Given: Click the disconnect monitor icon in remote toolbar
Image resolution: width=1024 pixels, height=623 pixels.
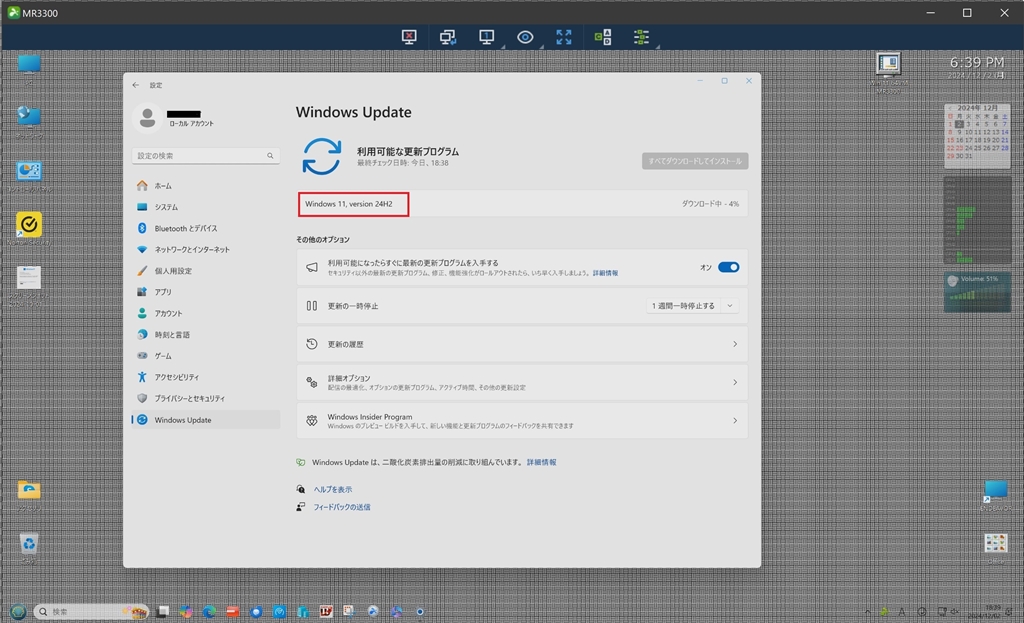Looking at the screenshot, I should coord(409,37).
